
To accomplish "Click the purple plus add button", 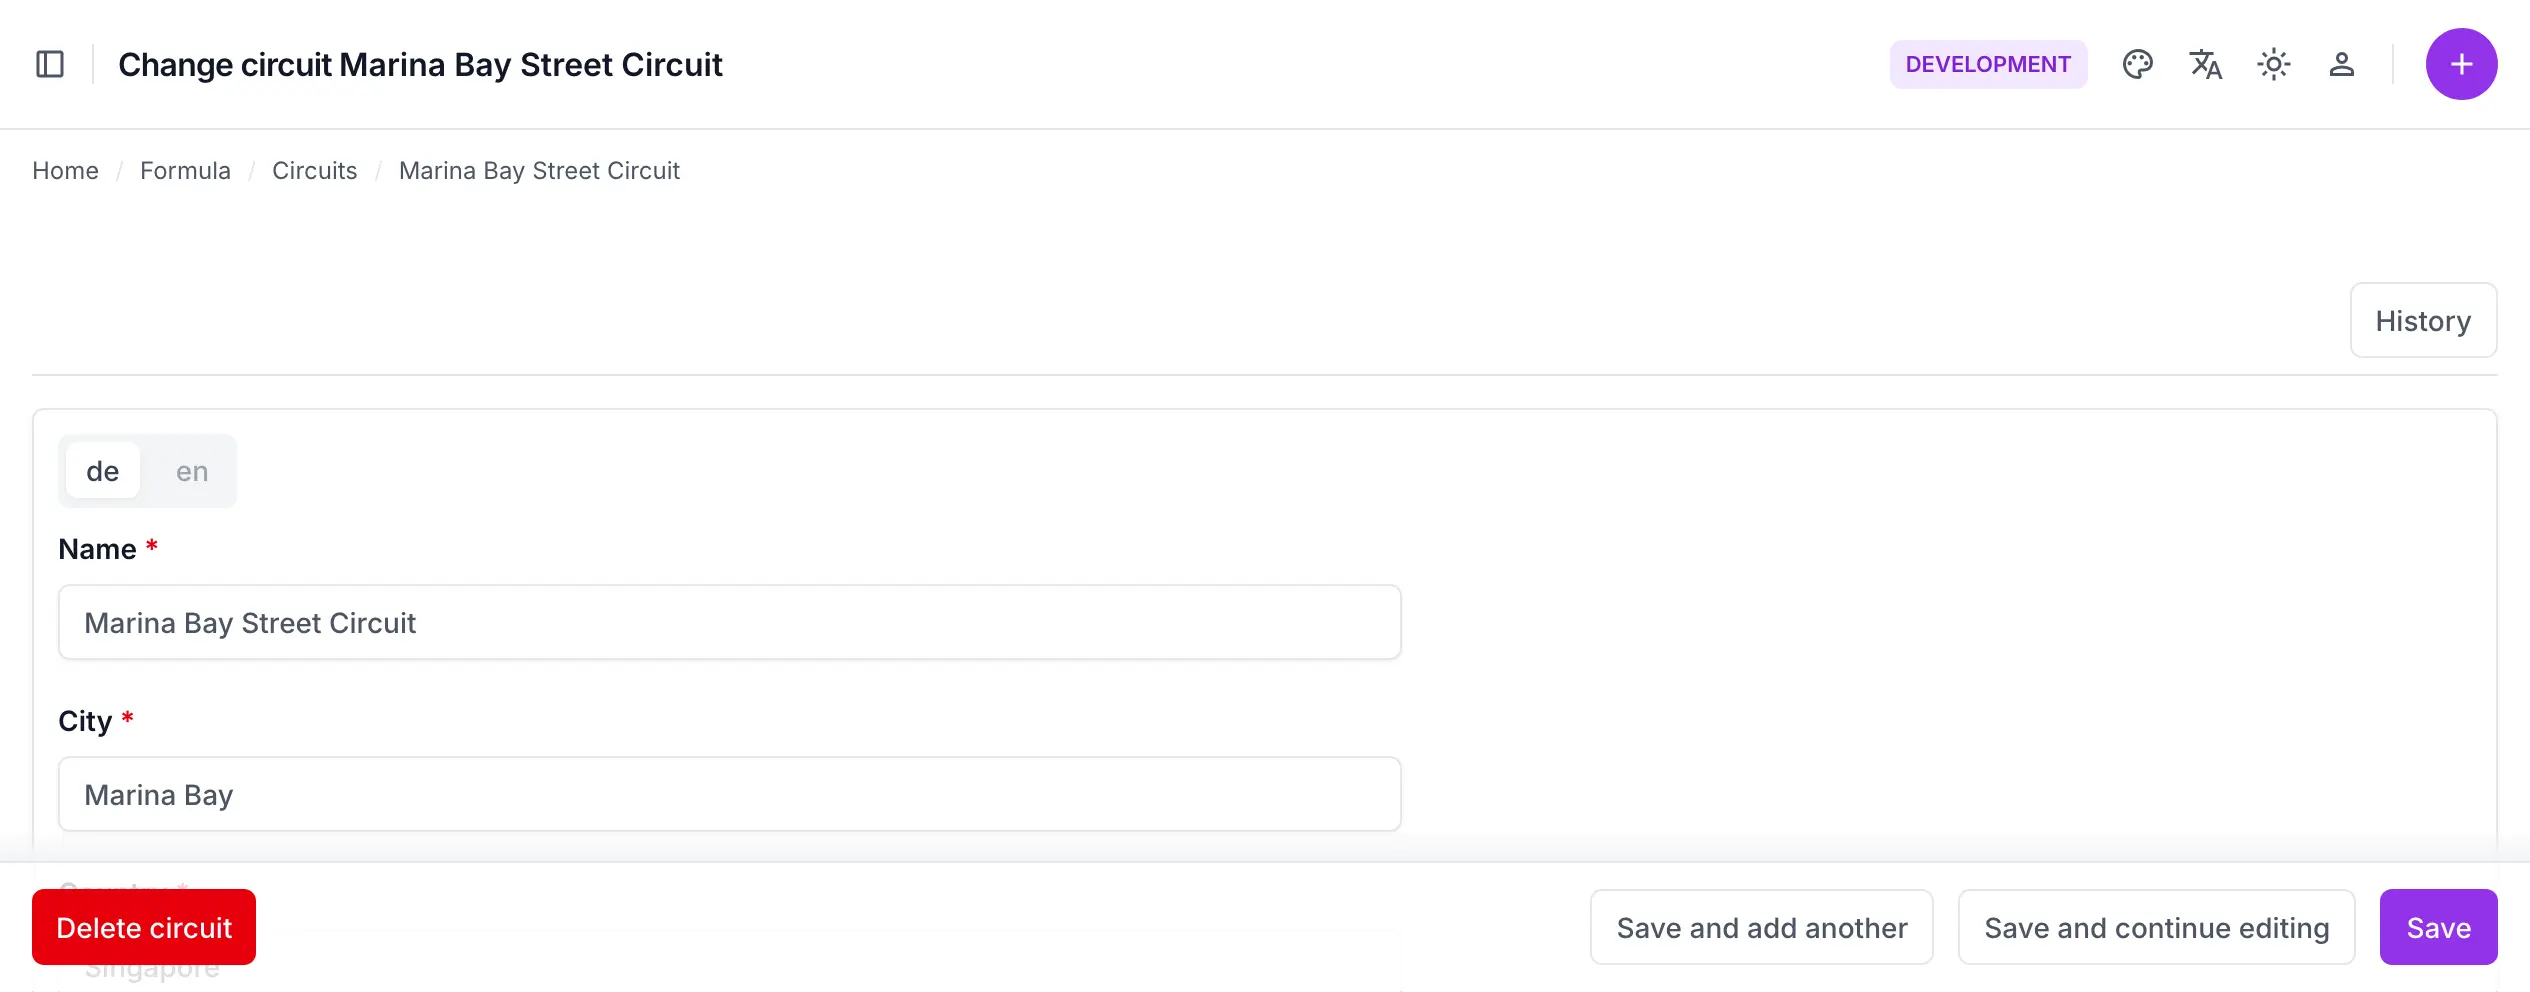I will [x=2461, y=64].
